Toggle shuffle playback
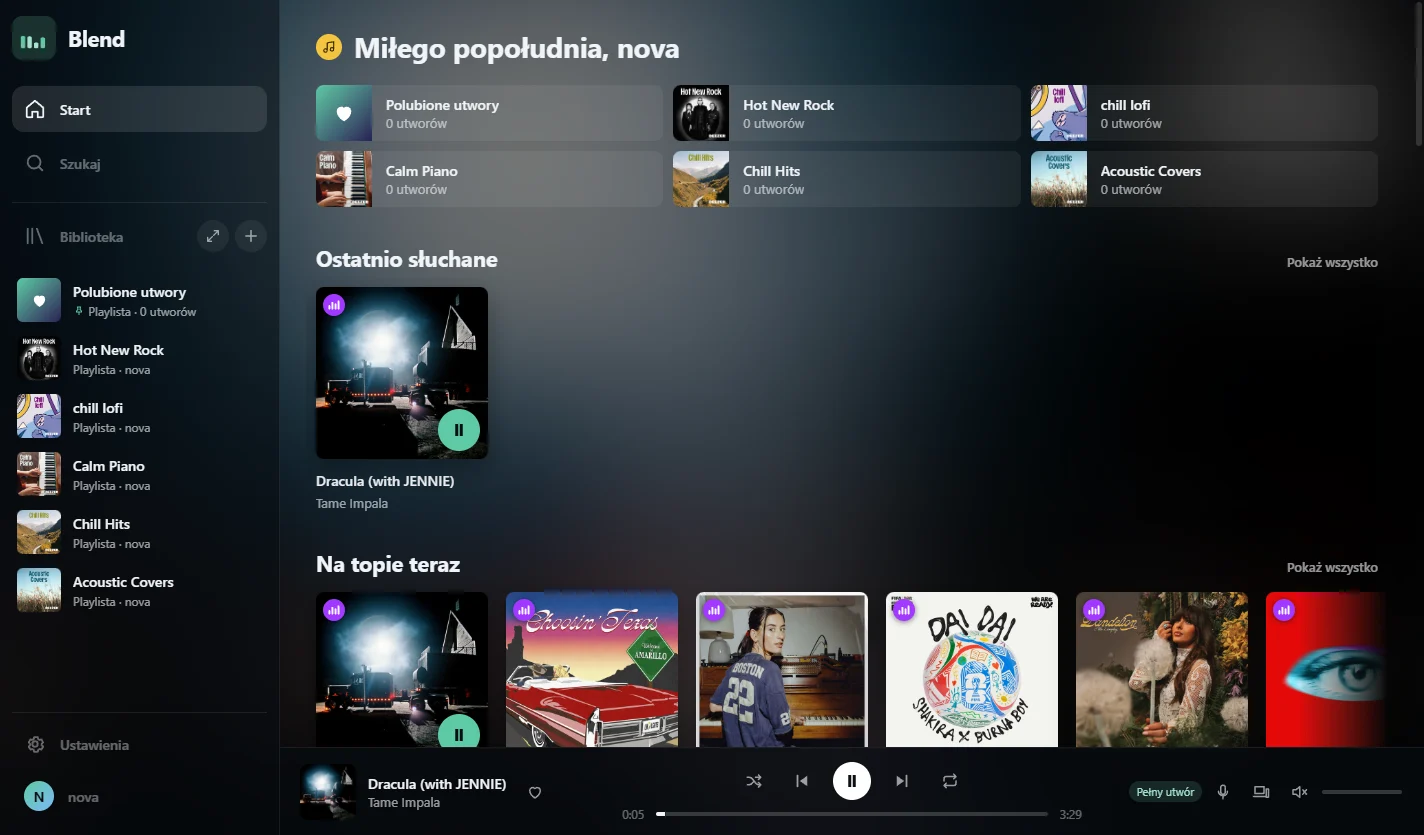Image resolution: width=1424 pixels, height=835 pixels. (754, 781)
